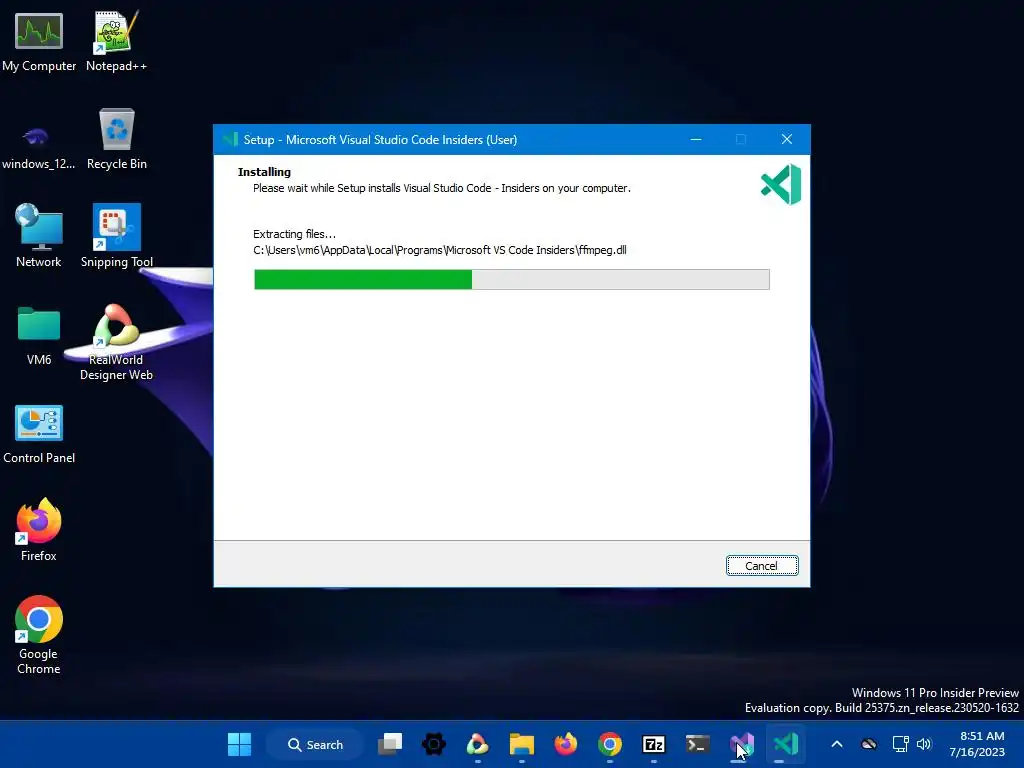The width and height of the screenshot is (1024, 768).
Task: Launch the Snipping Tool shortcut
Action: click(x=116, y=235)
